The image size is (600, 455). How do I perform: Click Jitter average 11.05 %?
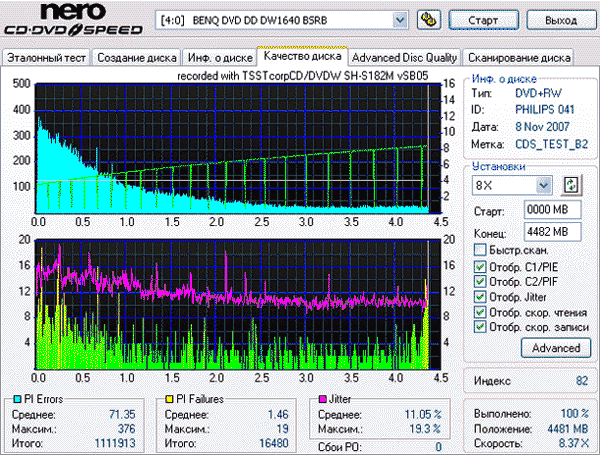pos(423,414)
